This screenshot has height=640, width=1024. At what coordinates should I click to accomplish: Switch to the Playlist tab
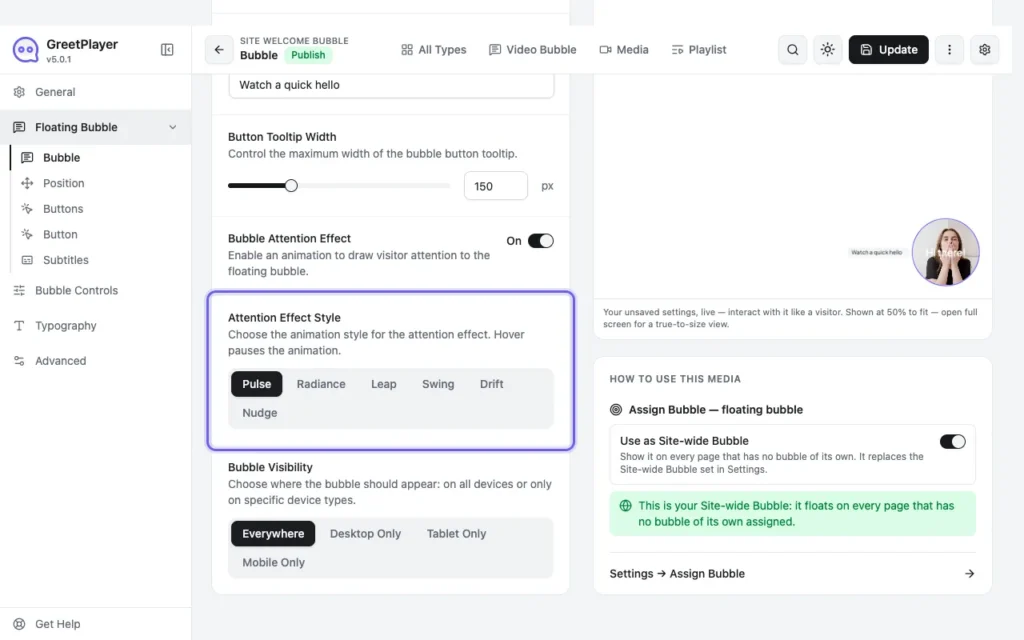pyautogui.click(x=699, y=50)
